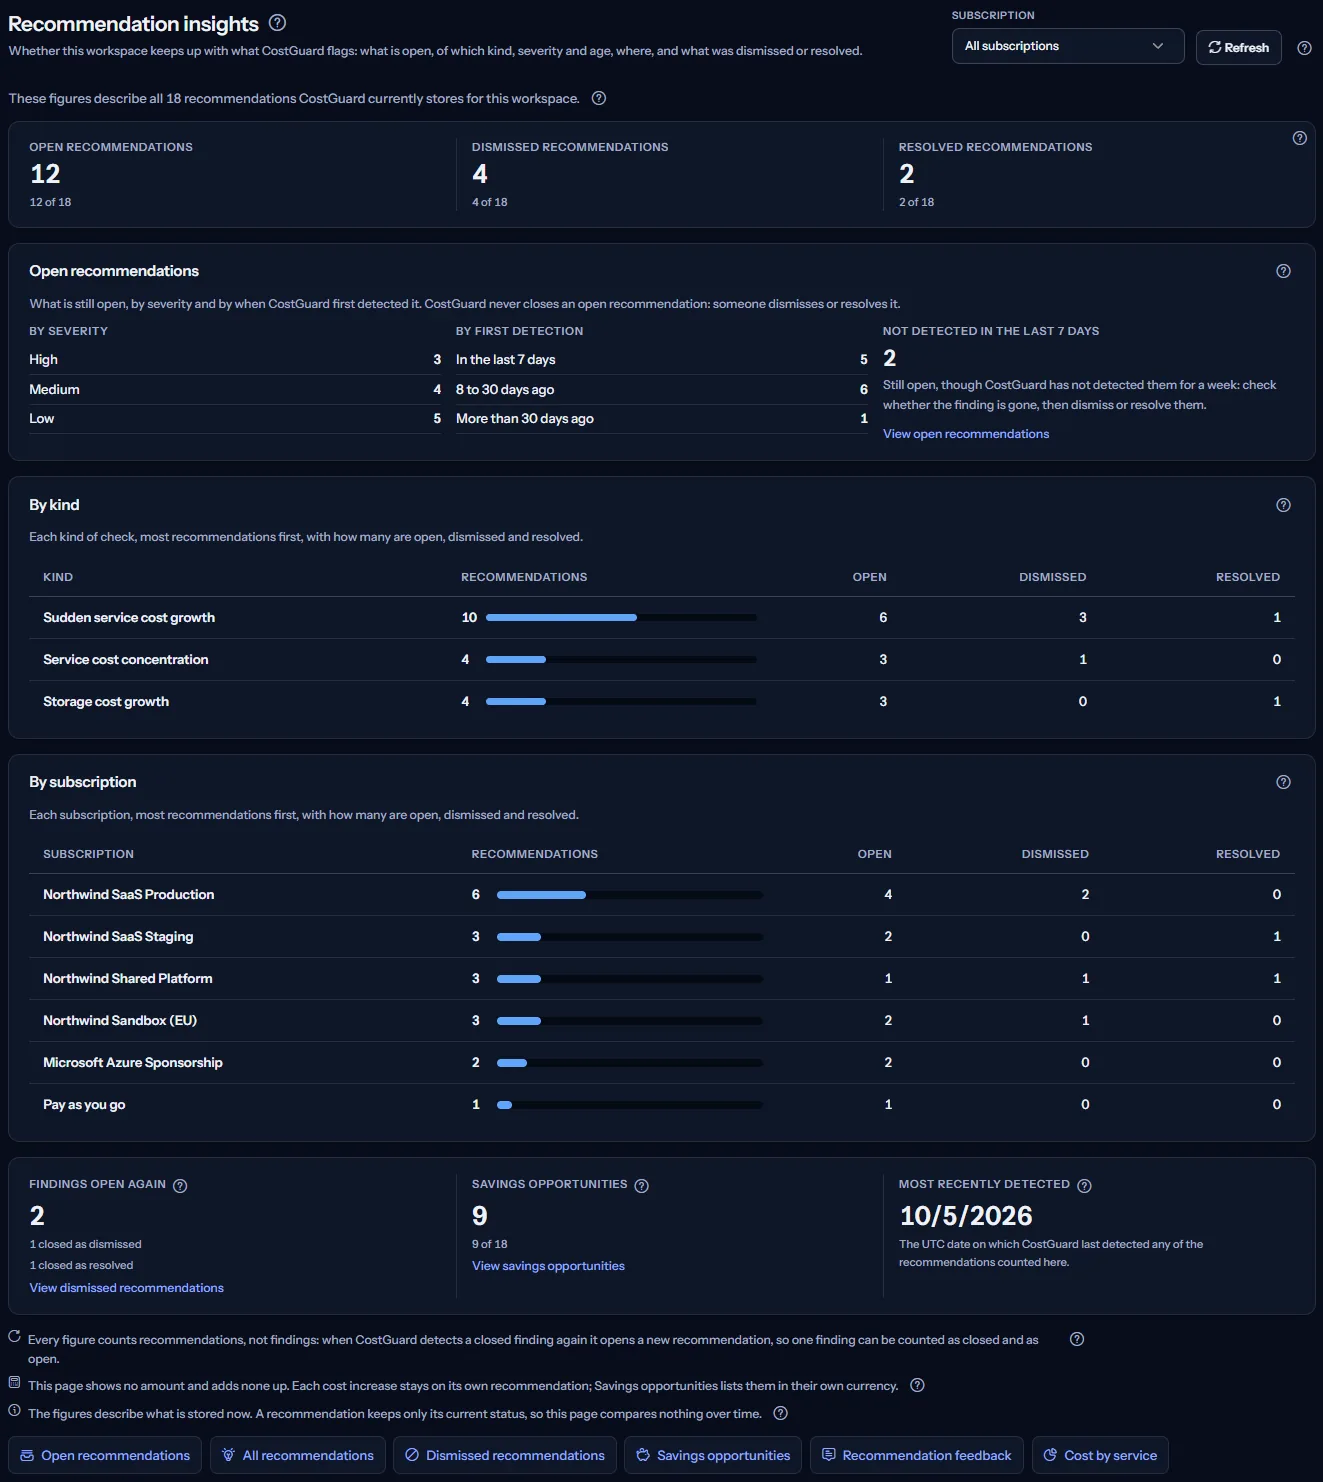This screenshot has width=1323, height=1482.
Task: Click the Sudden service cost growth bar
Action: [621, 618]
